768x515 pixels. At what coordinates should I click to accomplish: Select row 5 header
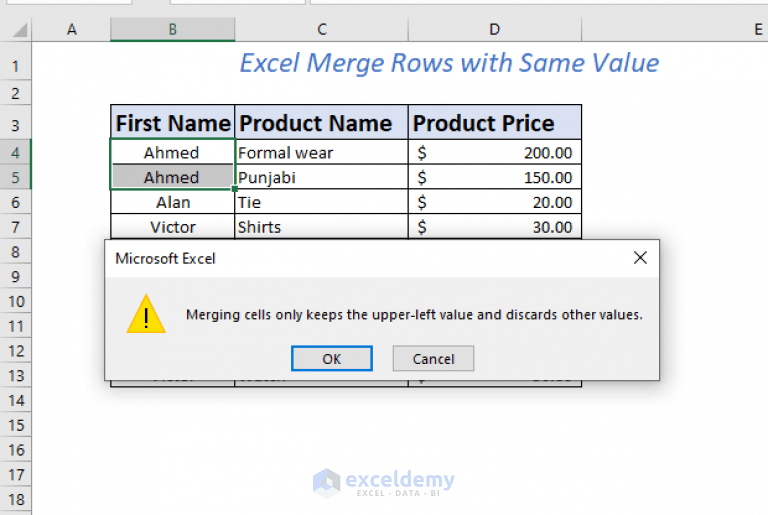pos(16,177)
